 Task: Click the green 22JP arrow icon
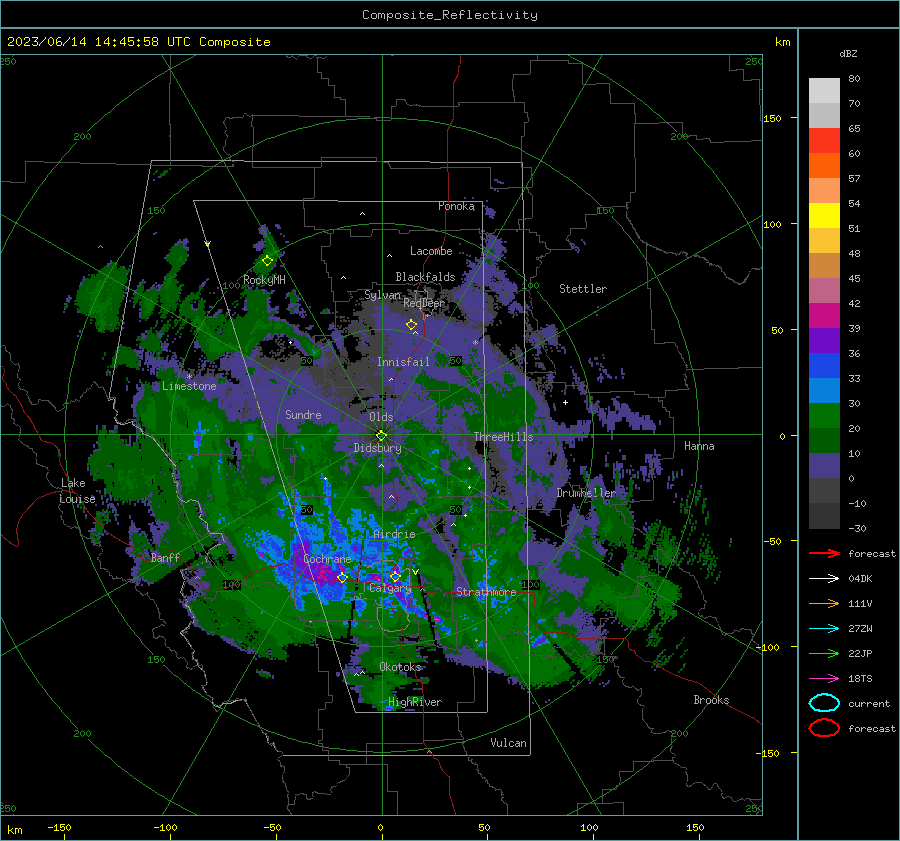click(824, 653)
